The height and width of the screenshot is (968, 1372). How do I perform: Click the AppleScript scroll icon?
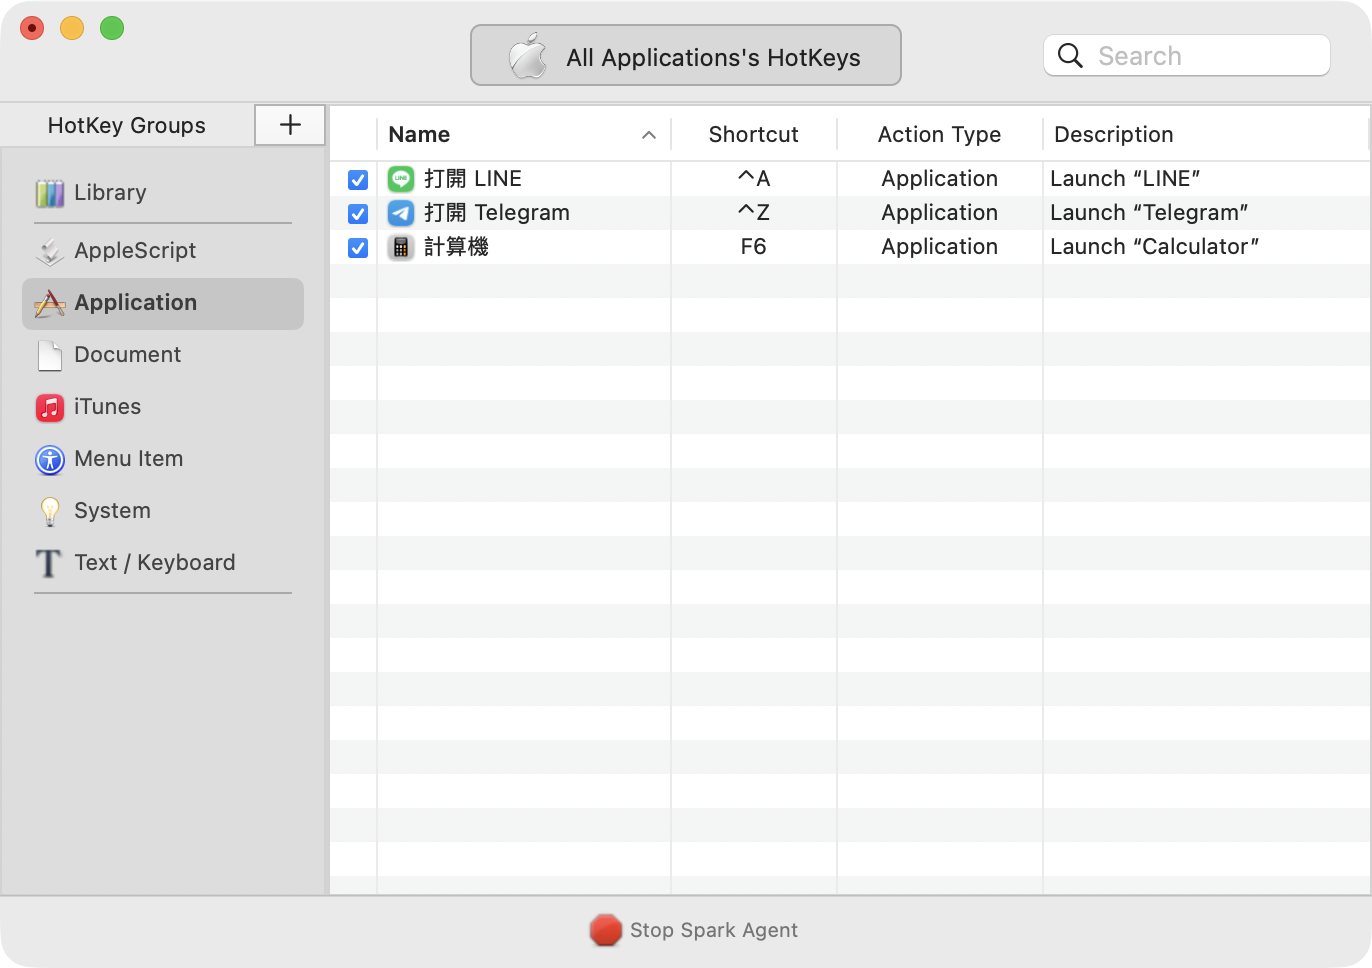50,251
